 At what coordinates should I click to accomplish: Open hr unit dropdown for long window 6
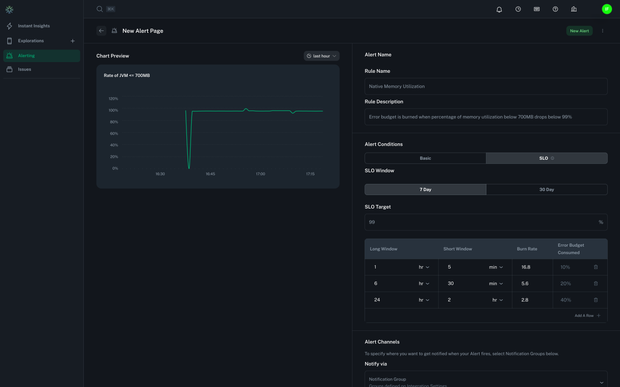pyautogui.click(x=424, y=283)
